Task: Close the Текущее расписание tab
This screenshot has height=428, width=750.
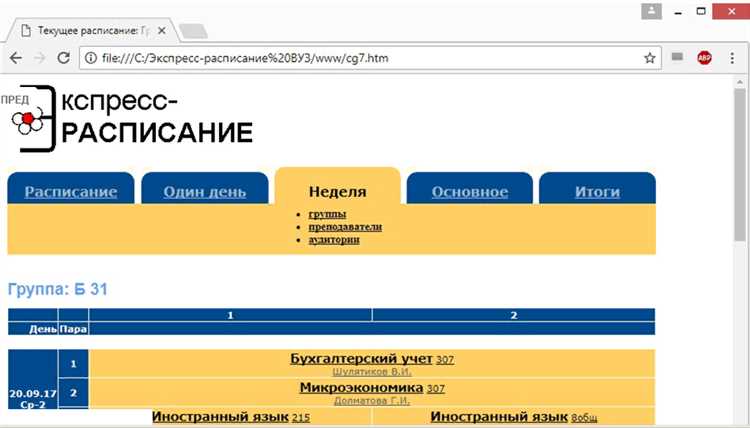Action: (162, 31)
